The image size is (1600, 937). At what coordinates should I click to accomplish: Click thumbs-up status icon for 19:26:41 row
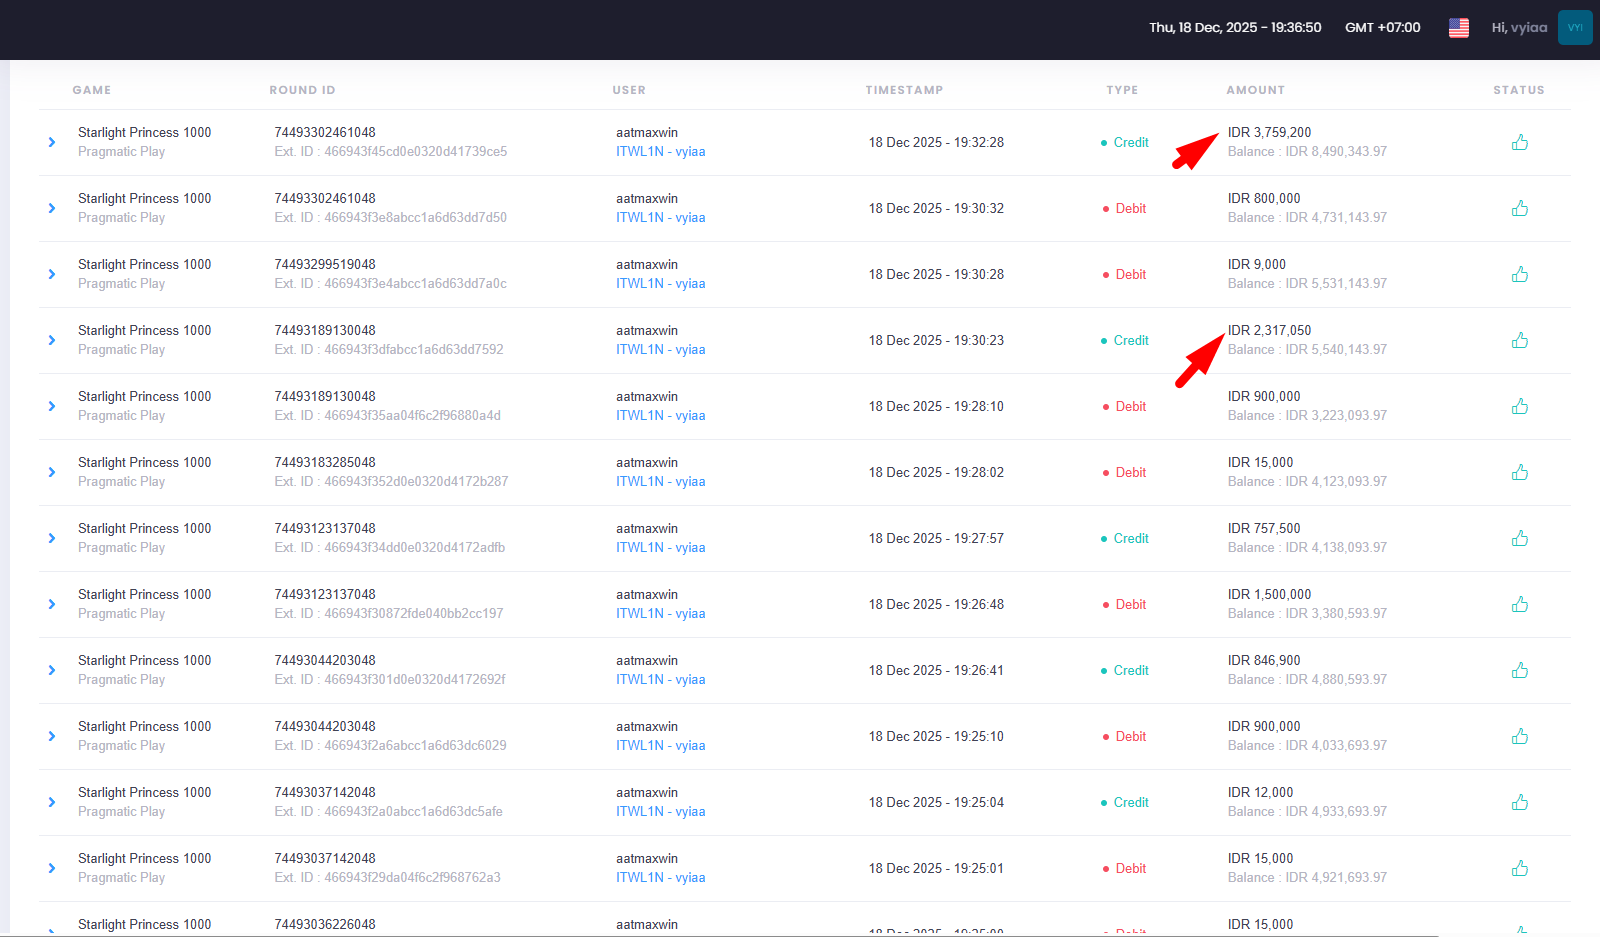pos(1520,670)
